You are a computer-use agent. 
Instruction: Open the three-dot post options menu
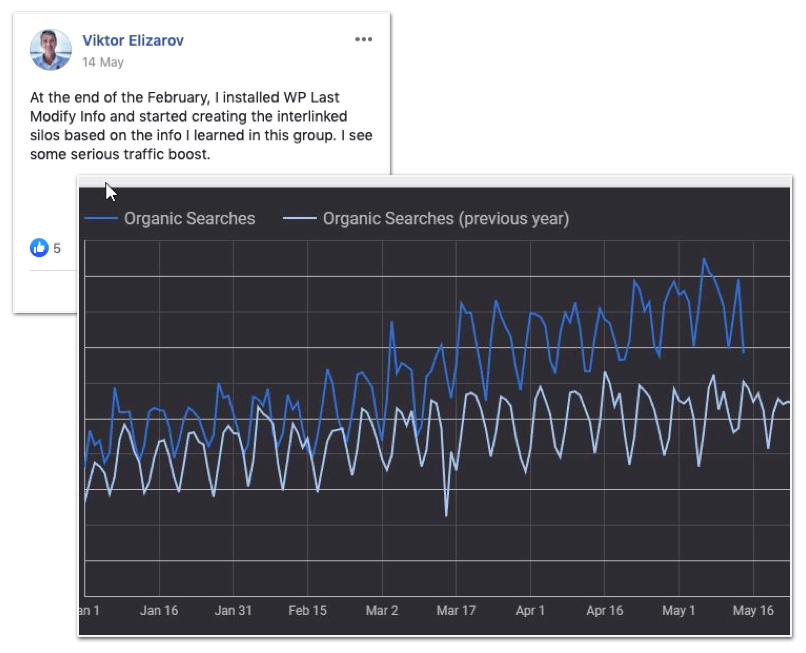[x=363, y=40]
